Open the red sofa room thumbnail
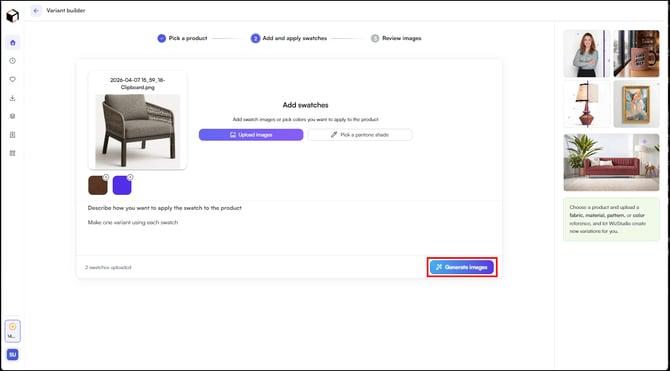This screenshot has height=371, width=670. click(611, 162)
